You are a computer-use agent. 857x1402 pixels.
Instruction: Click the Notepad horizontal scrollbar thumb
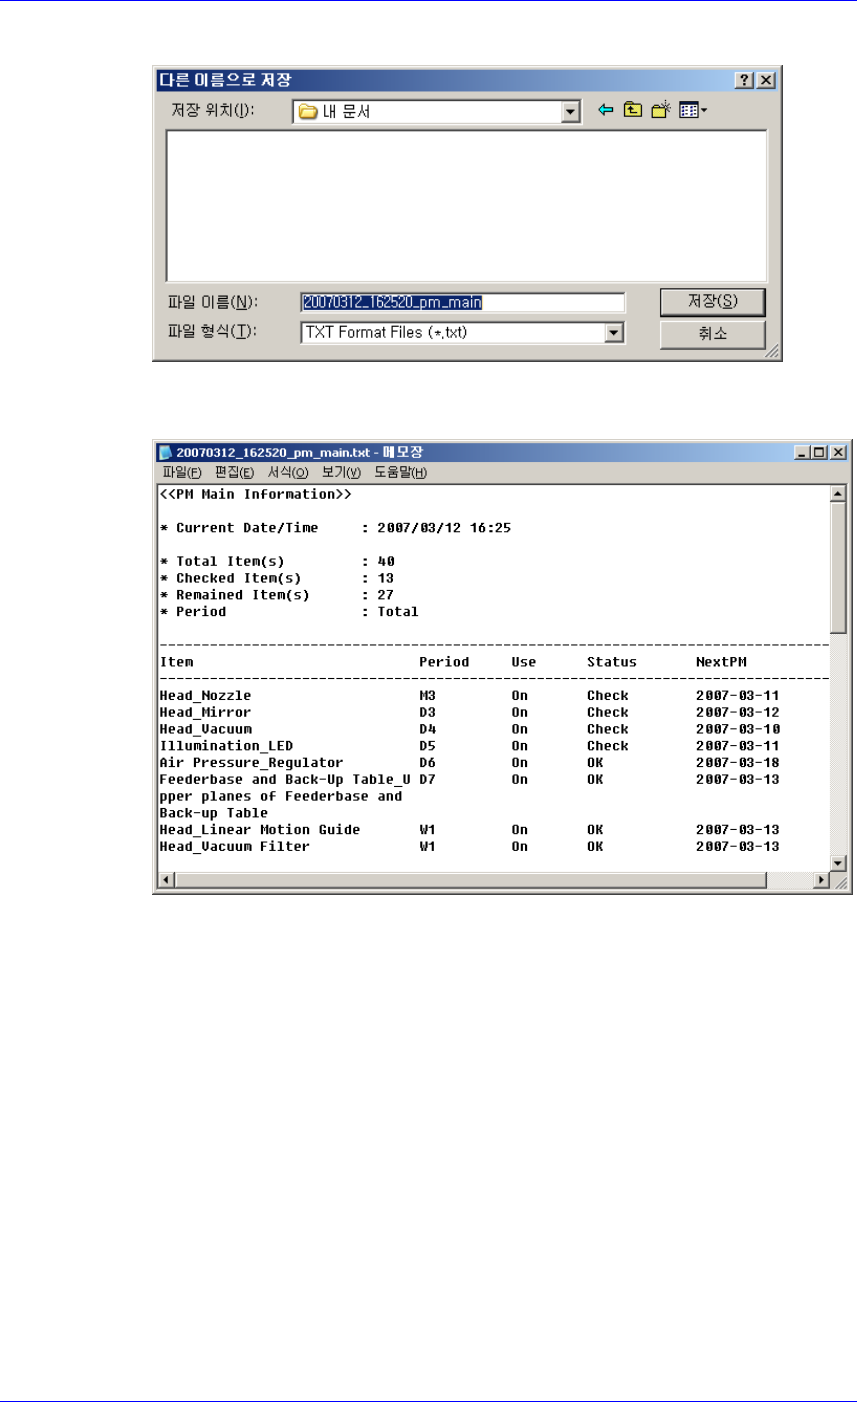point(470,881)
